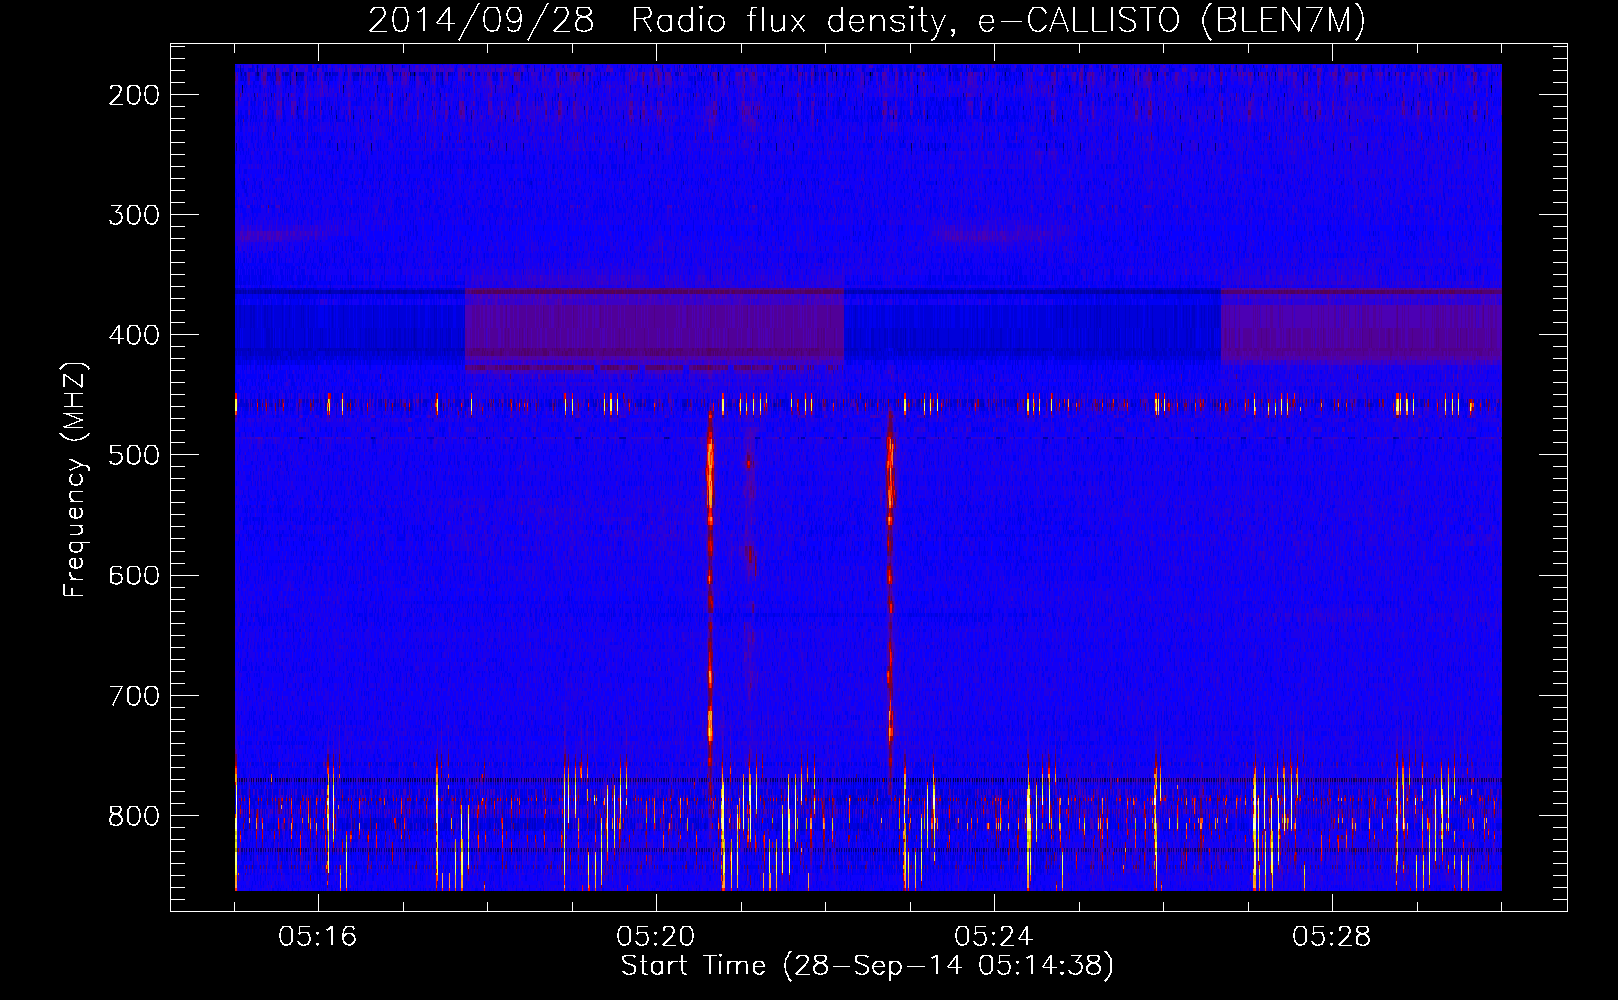Click the 400 frequency tick label
The width and height of the screenshot is (1618, 1000).
pyautogui.click(x=134, y=335)
